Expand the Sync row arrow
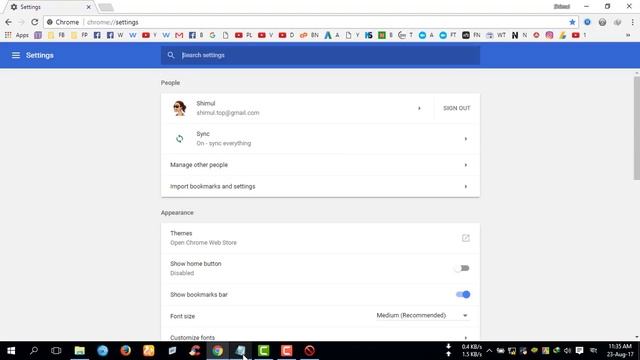 465,139
